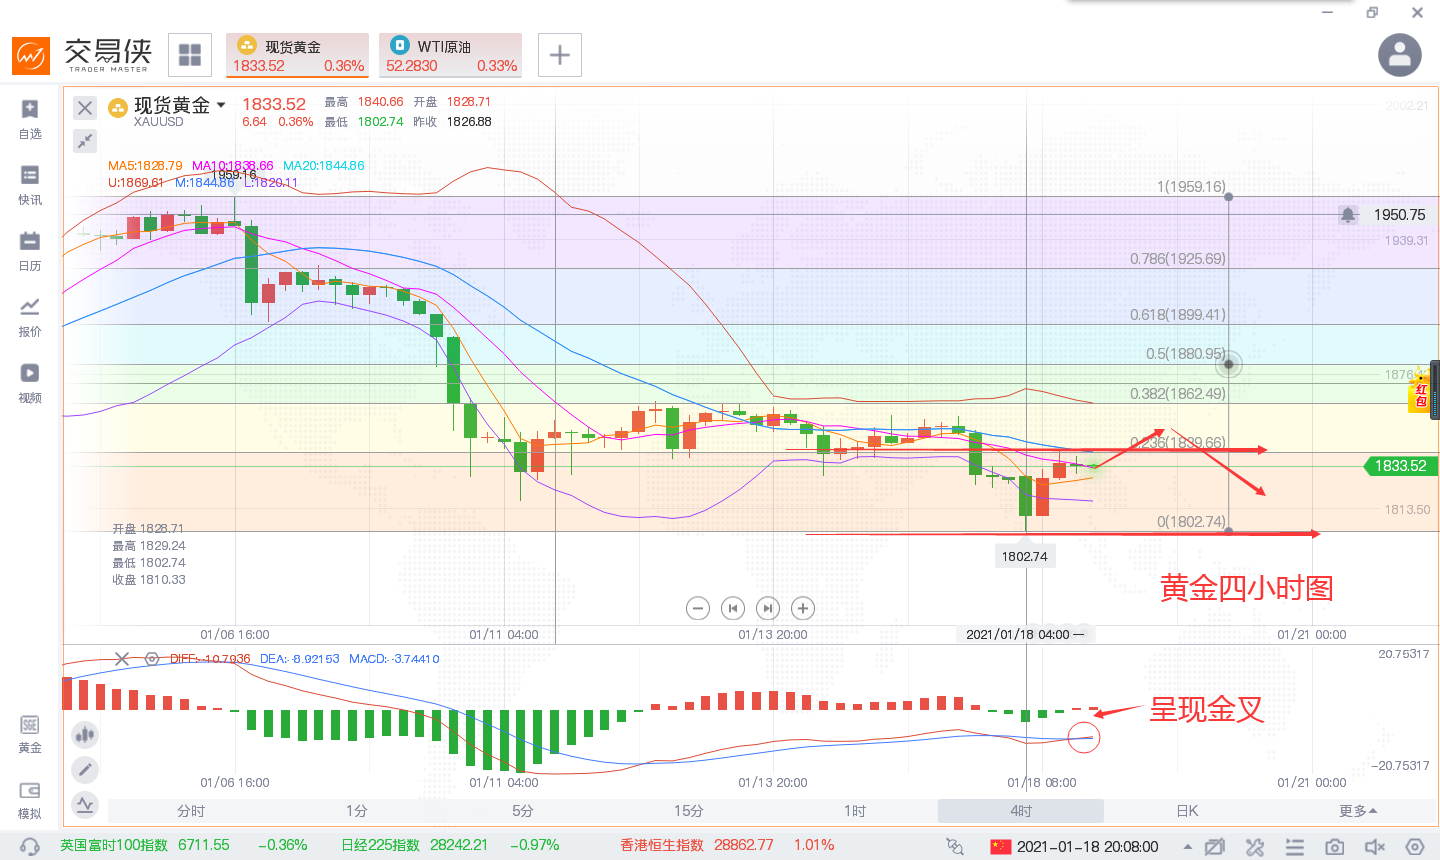Open the tools wrench icon in status bar

coord(1255,847)
